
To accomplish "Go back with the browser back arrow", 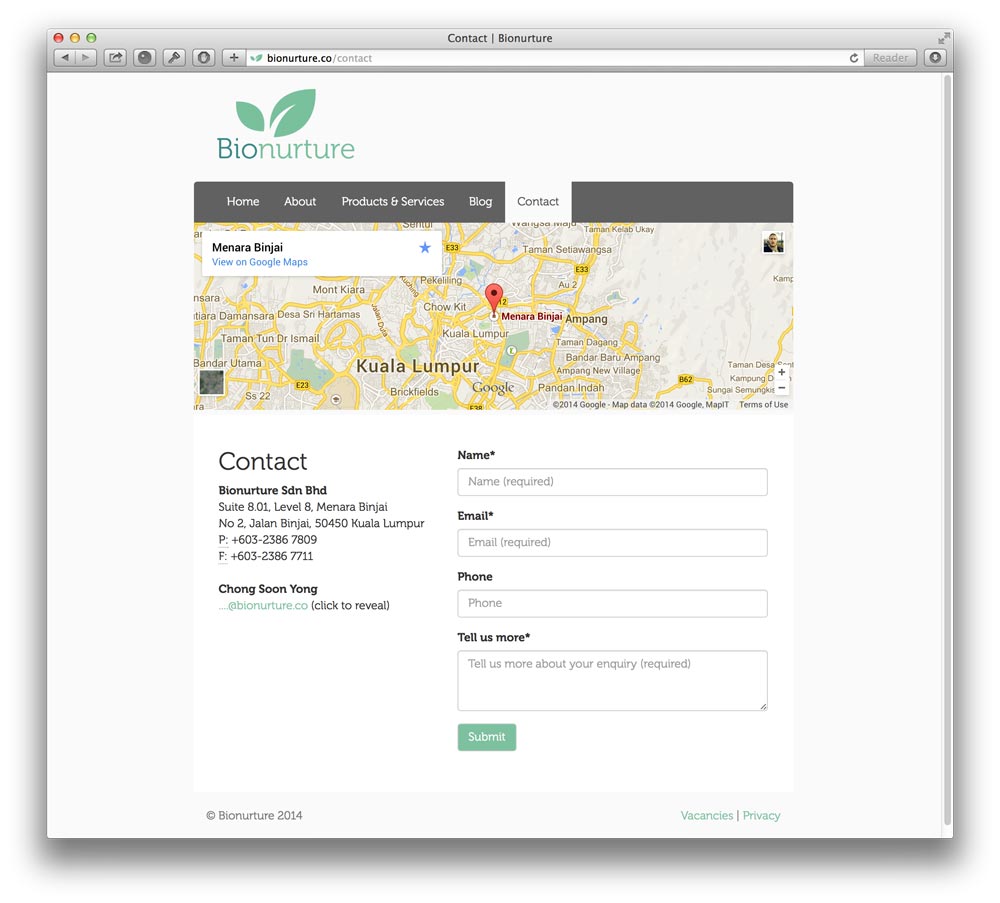I will [x=65, y=58].
